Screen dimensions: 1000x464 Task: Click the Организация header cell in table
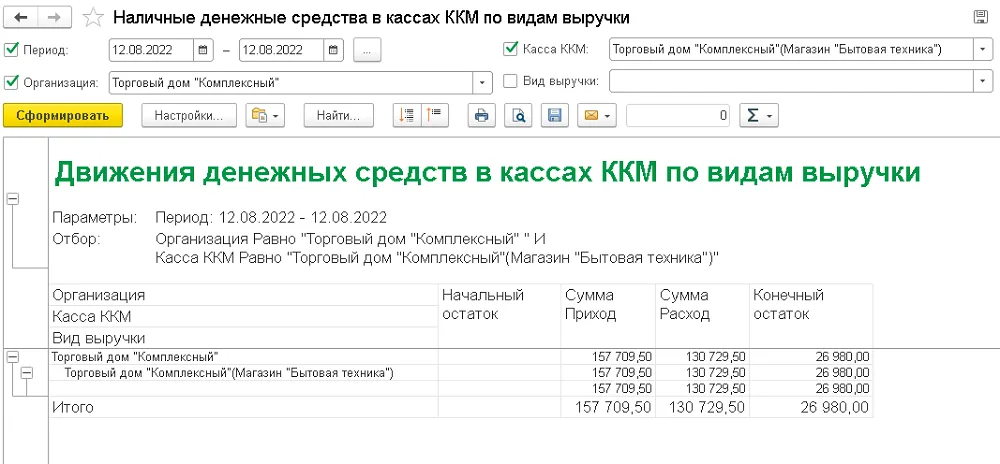pos(244,295)
